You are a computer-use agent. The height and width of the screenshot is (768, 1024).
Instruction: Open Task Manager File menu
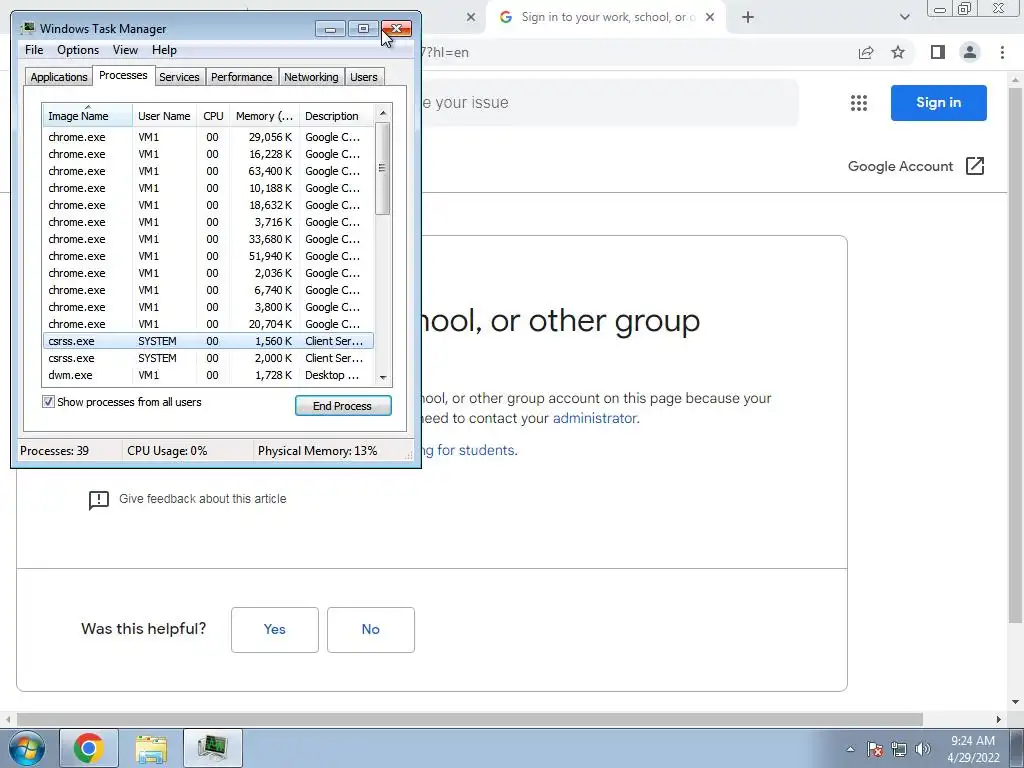pyautogui.click(x=34, y=50)
